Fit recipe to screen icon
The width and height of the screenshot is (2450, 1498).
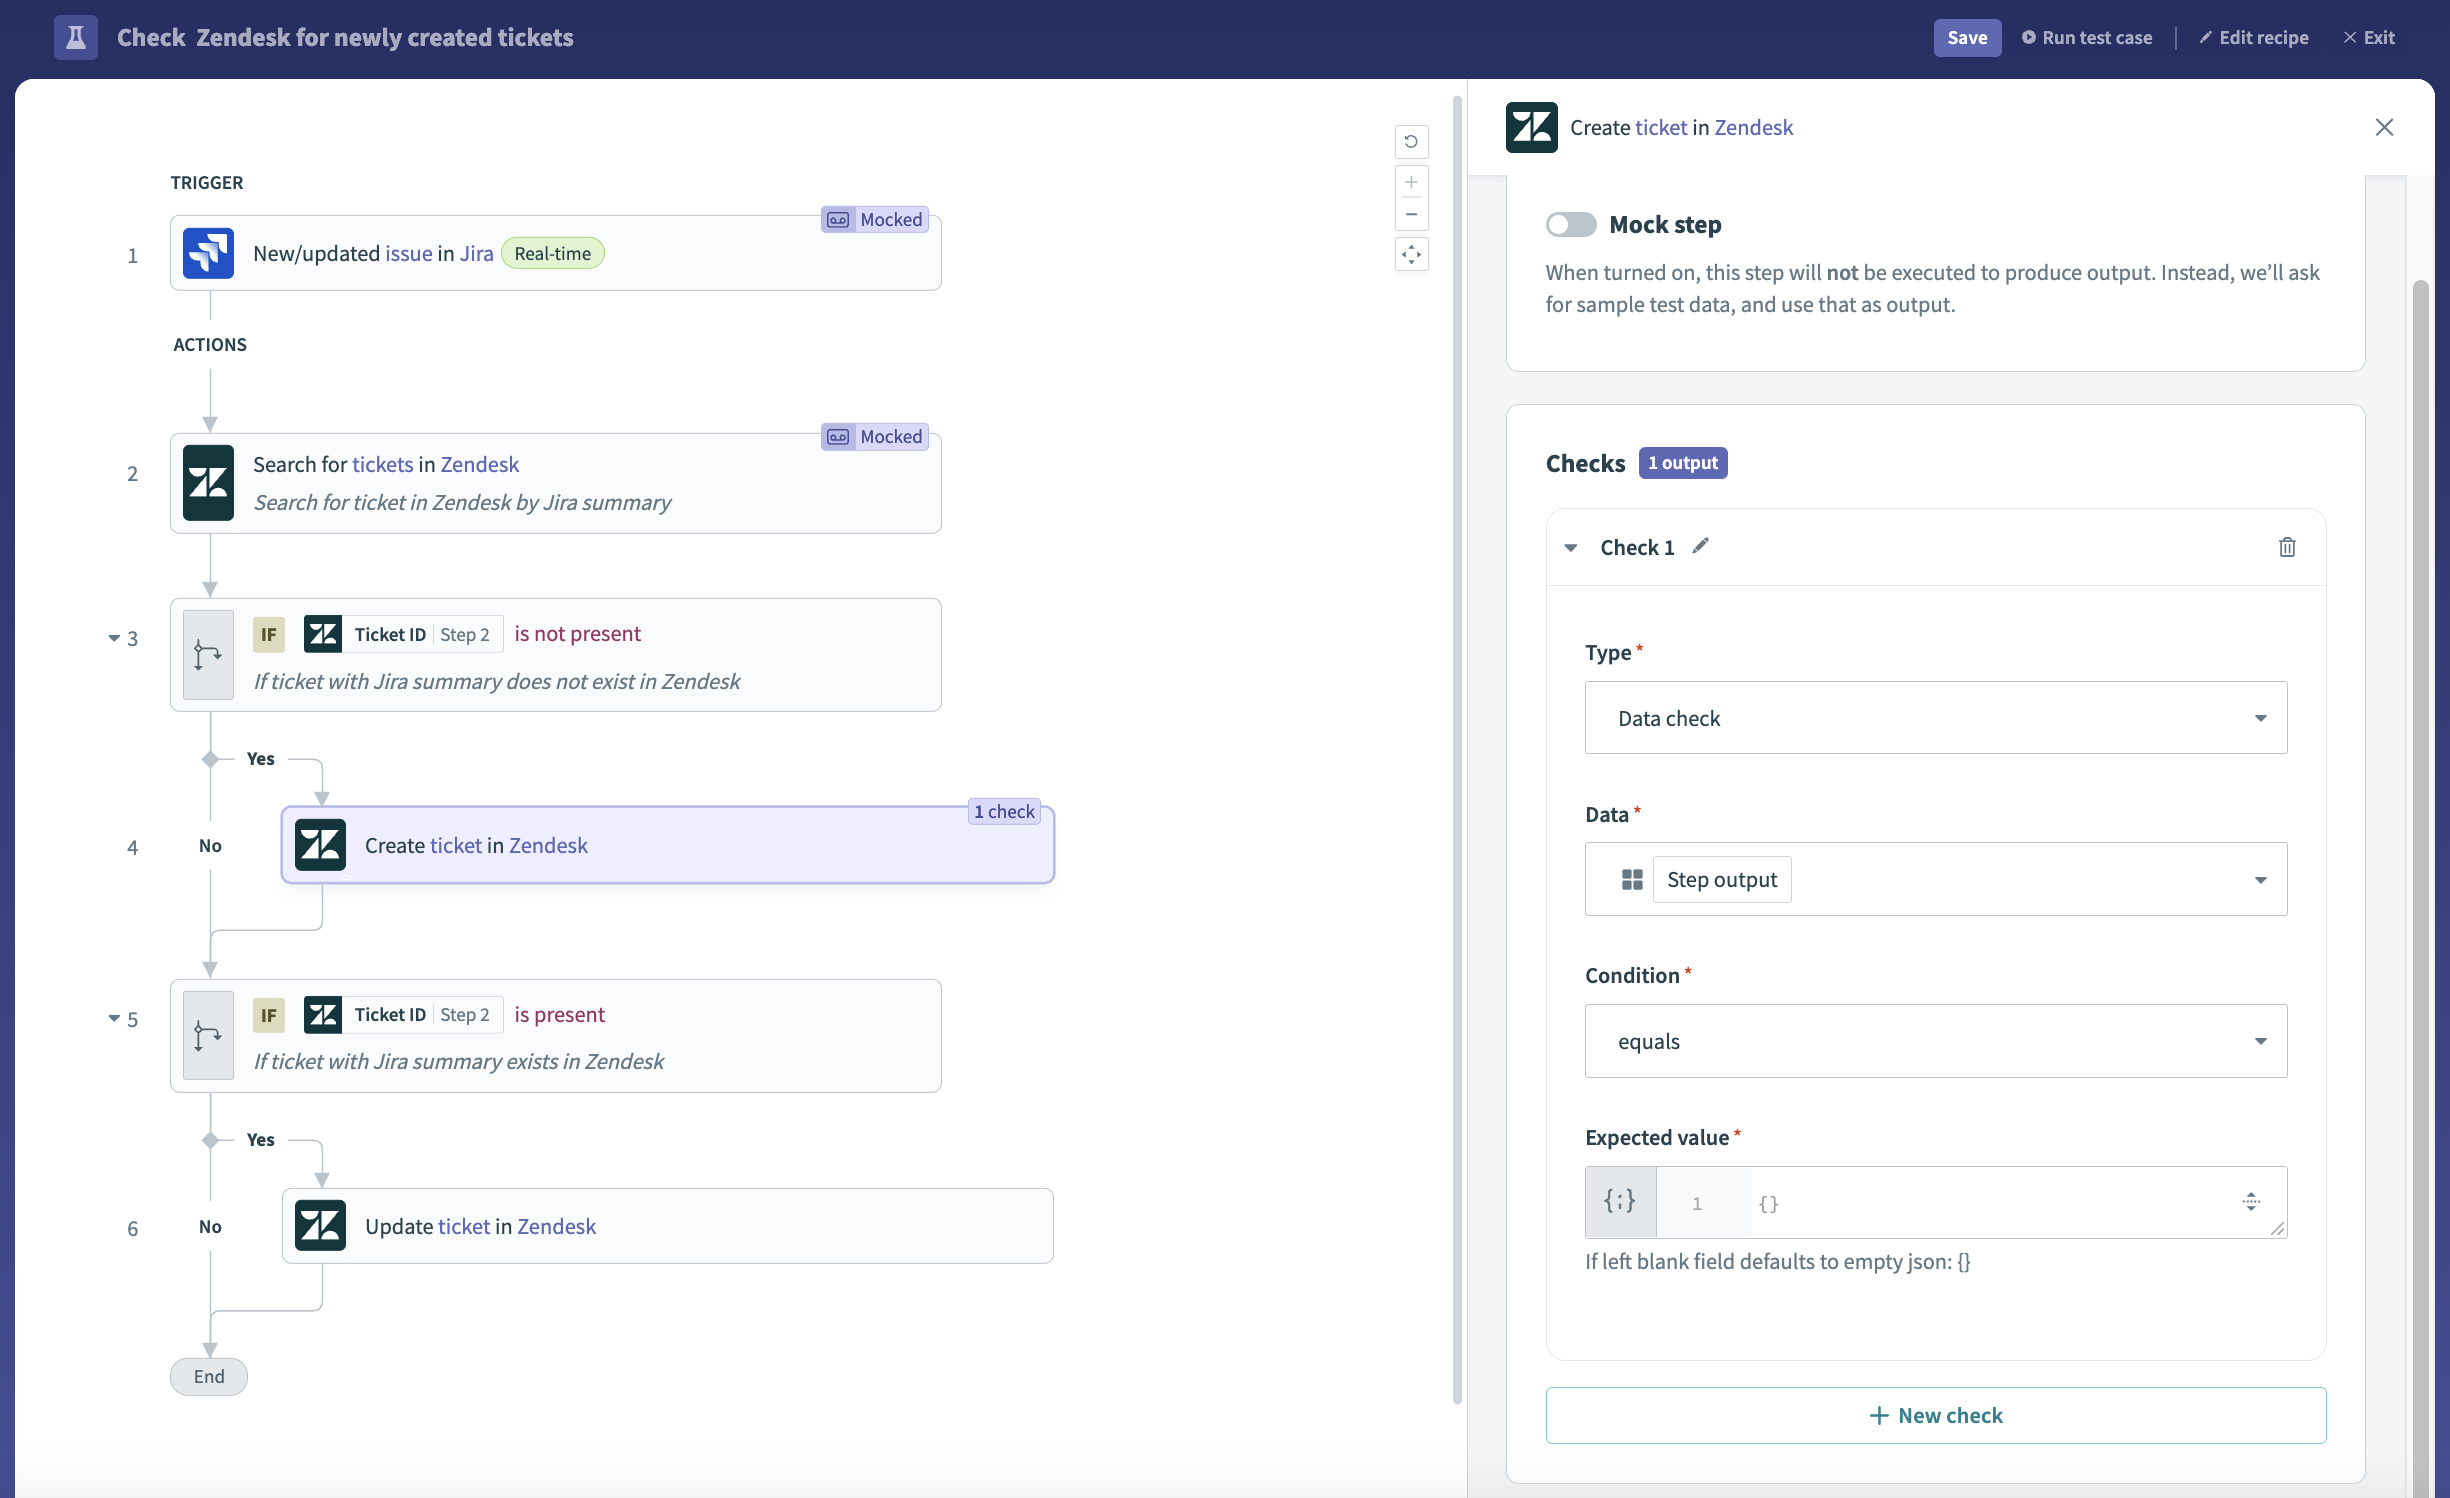tap(1411, 254)
